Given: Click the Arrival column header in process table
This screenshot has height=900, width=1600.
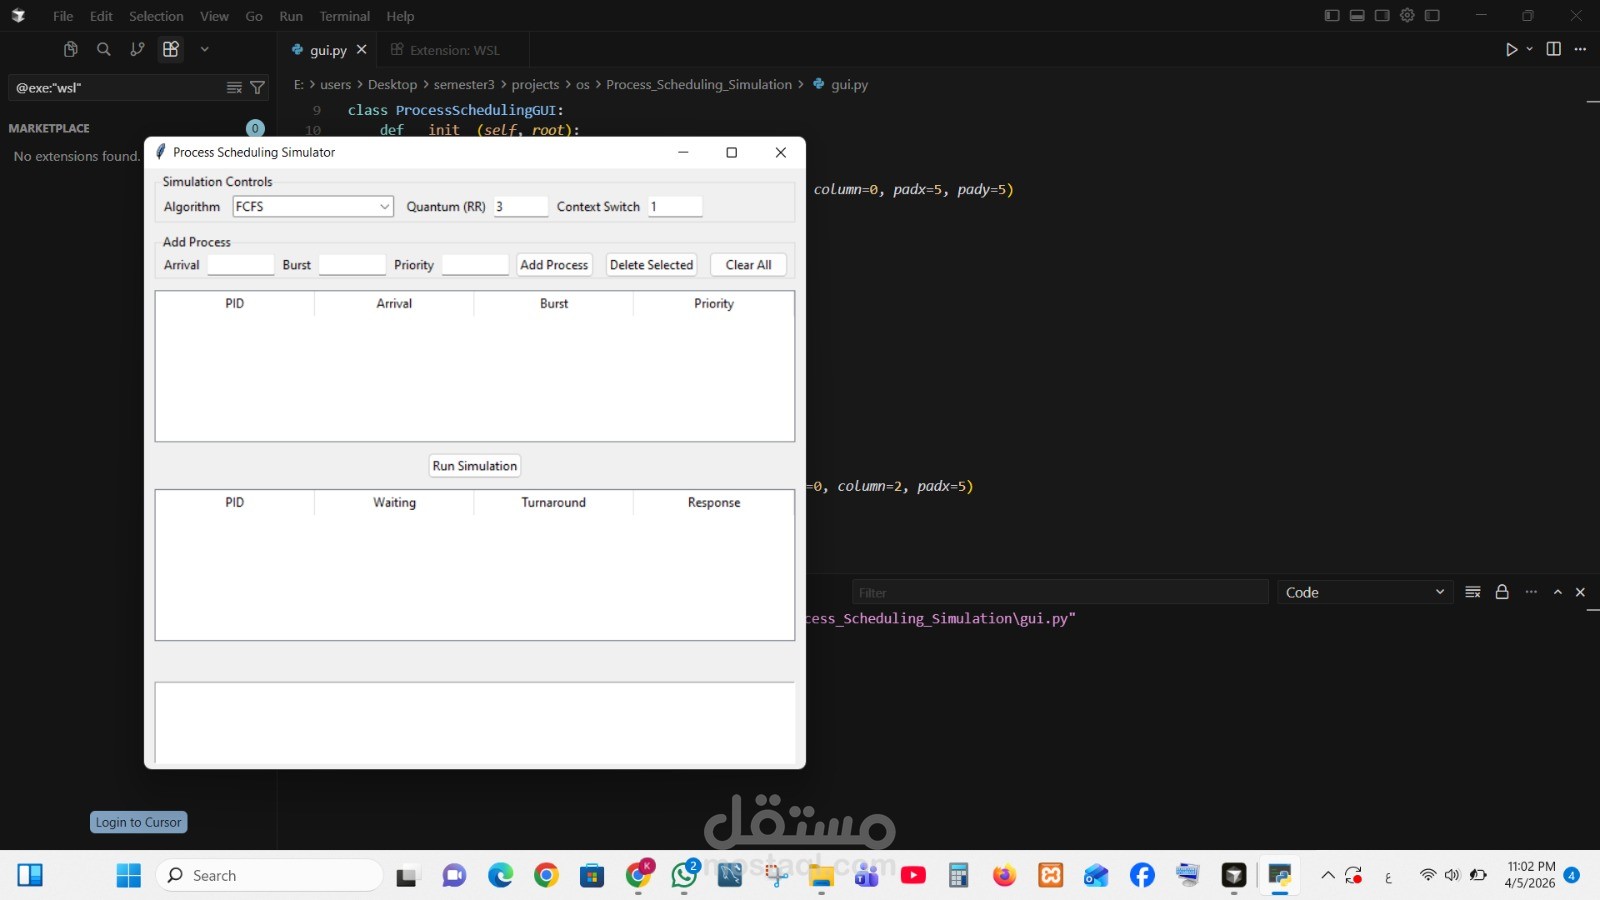Looking at the screenshot, I should pyautogui.click(x=394, y=304).
